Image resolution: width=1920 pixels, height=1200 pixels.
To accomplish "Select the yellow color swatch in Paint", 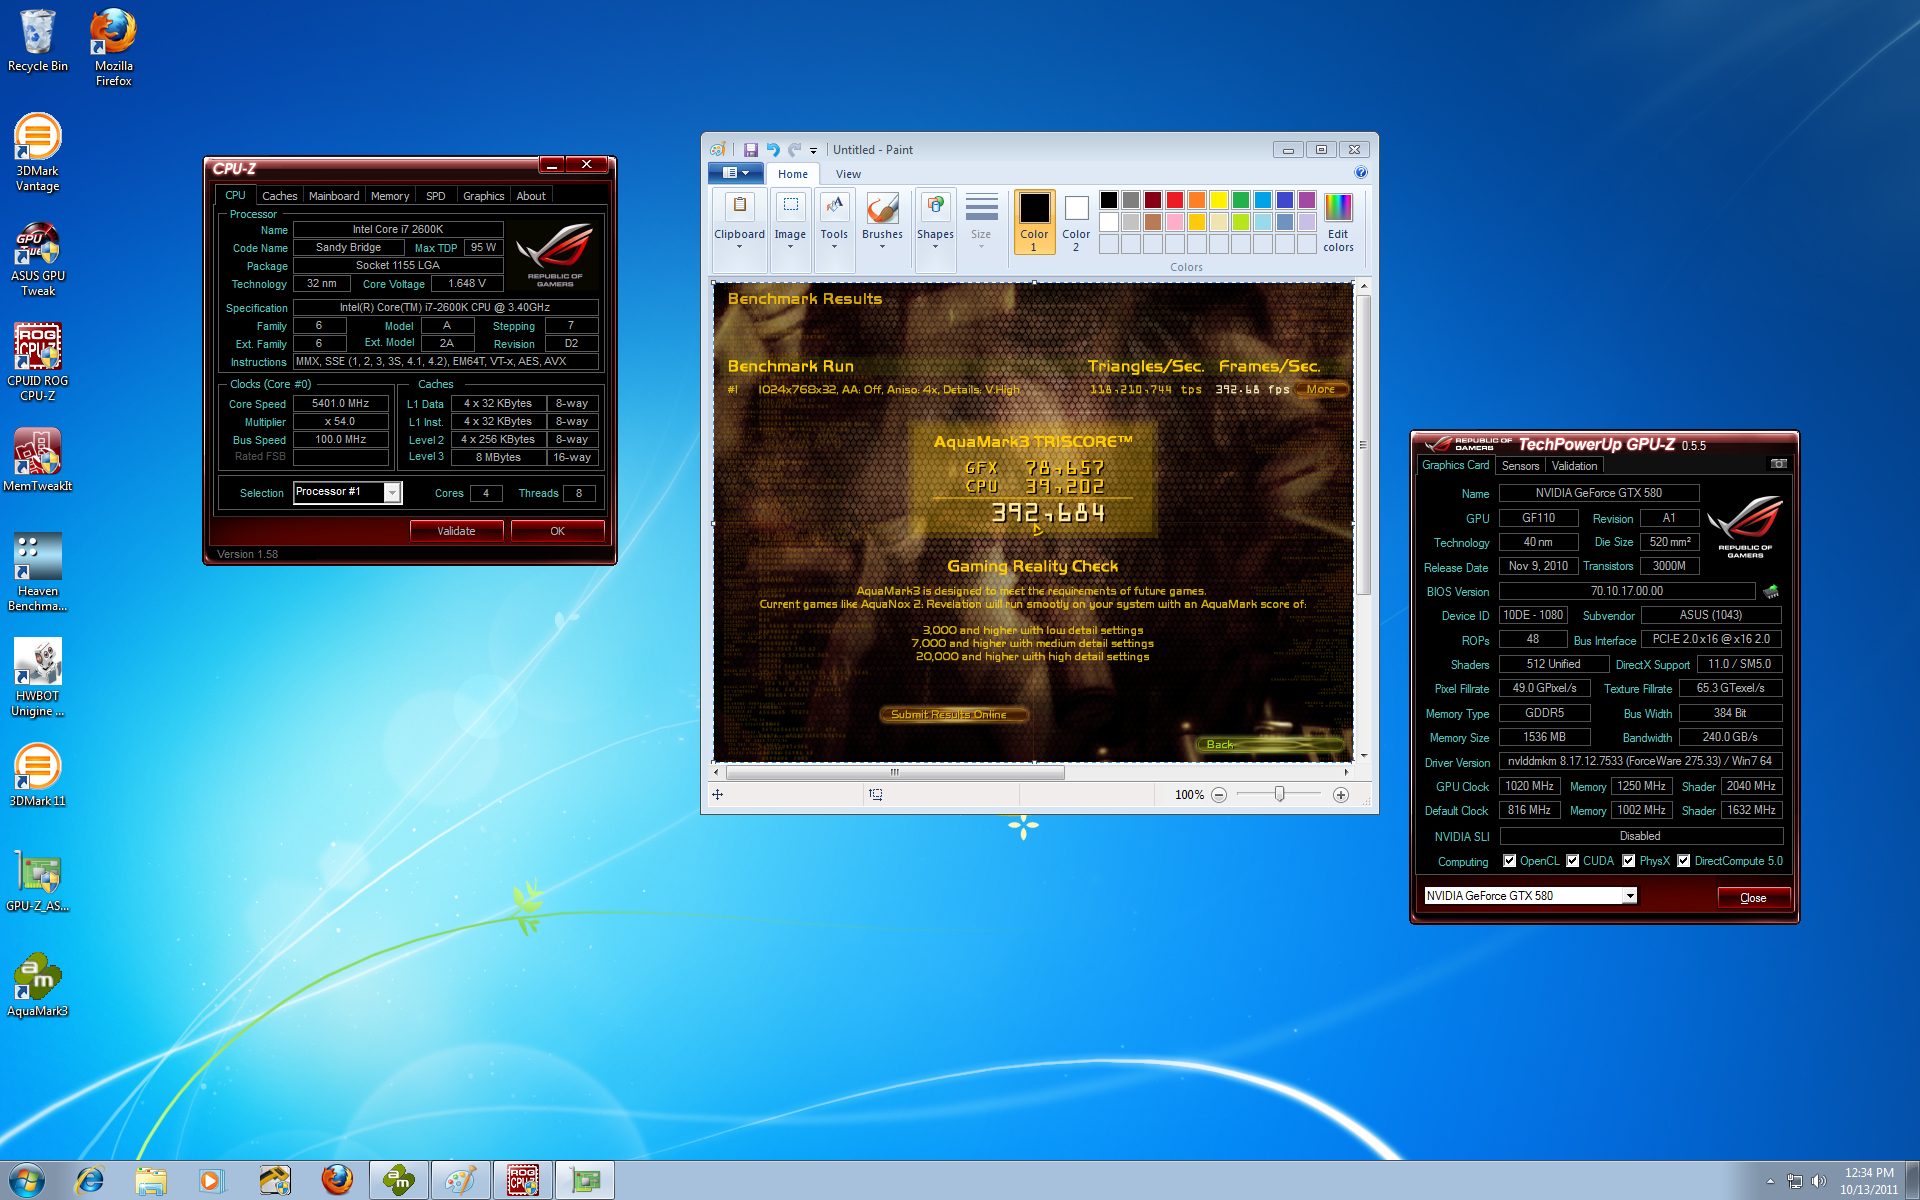I will click(1219, 200).
